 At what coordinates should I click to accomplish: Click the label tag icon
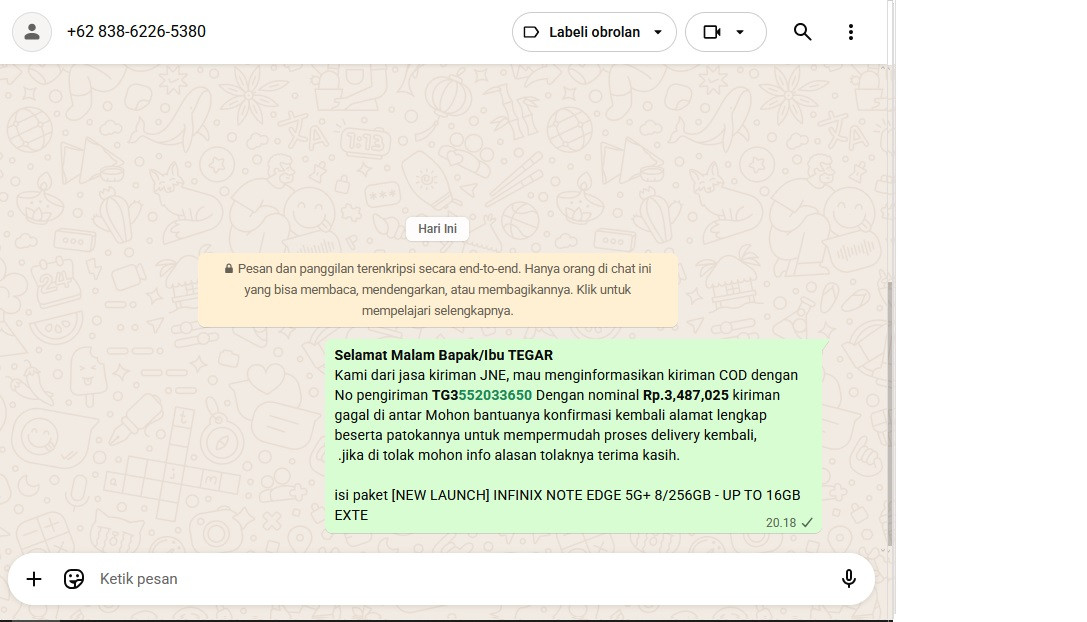[x=531, y=32]
